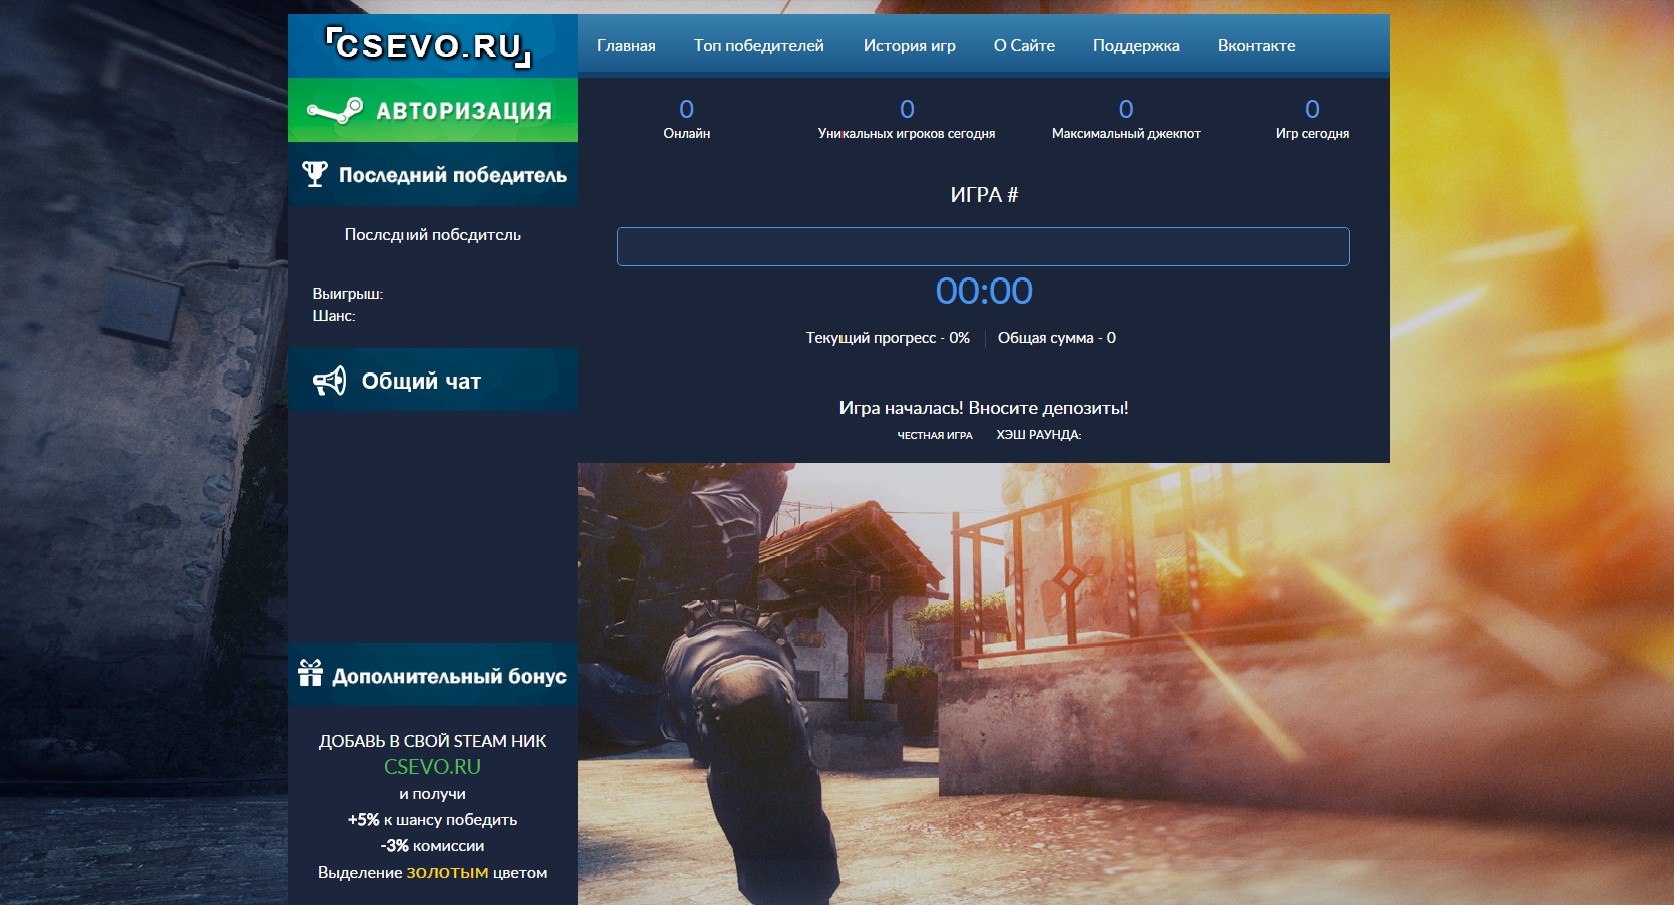Click the Игр сегодня label
Viewport: 1674px width, 905px height.
pos(1312,133)
